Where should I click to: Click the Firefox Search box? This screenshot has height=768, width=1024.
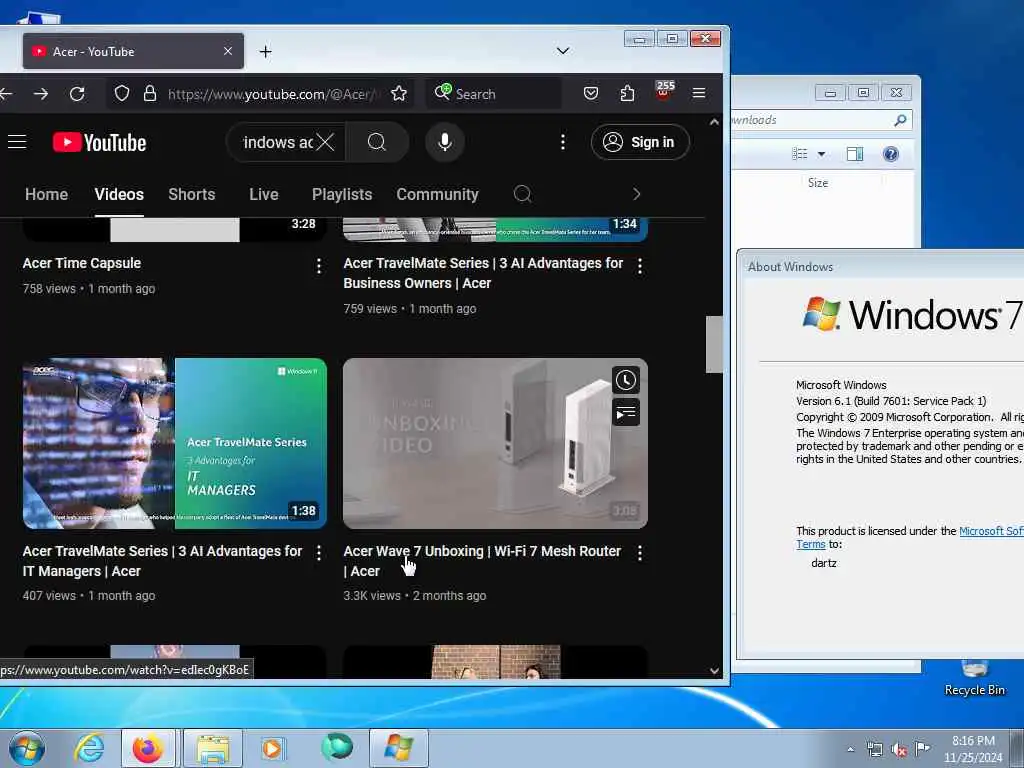click(494, 93)
